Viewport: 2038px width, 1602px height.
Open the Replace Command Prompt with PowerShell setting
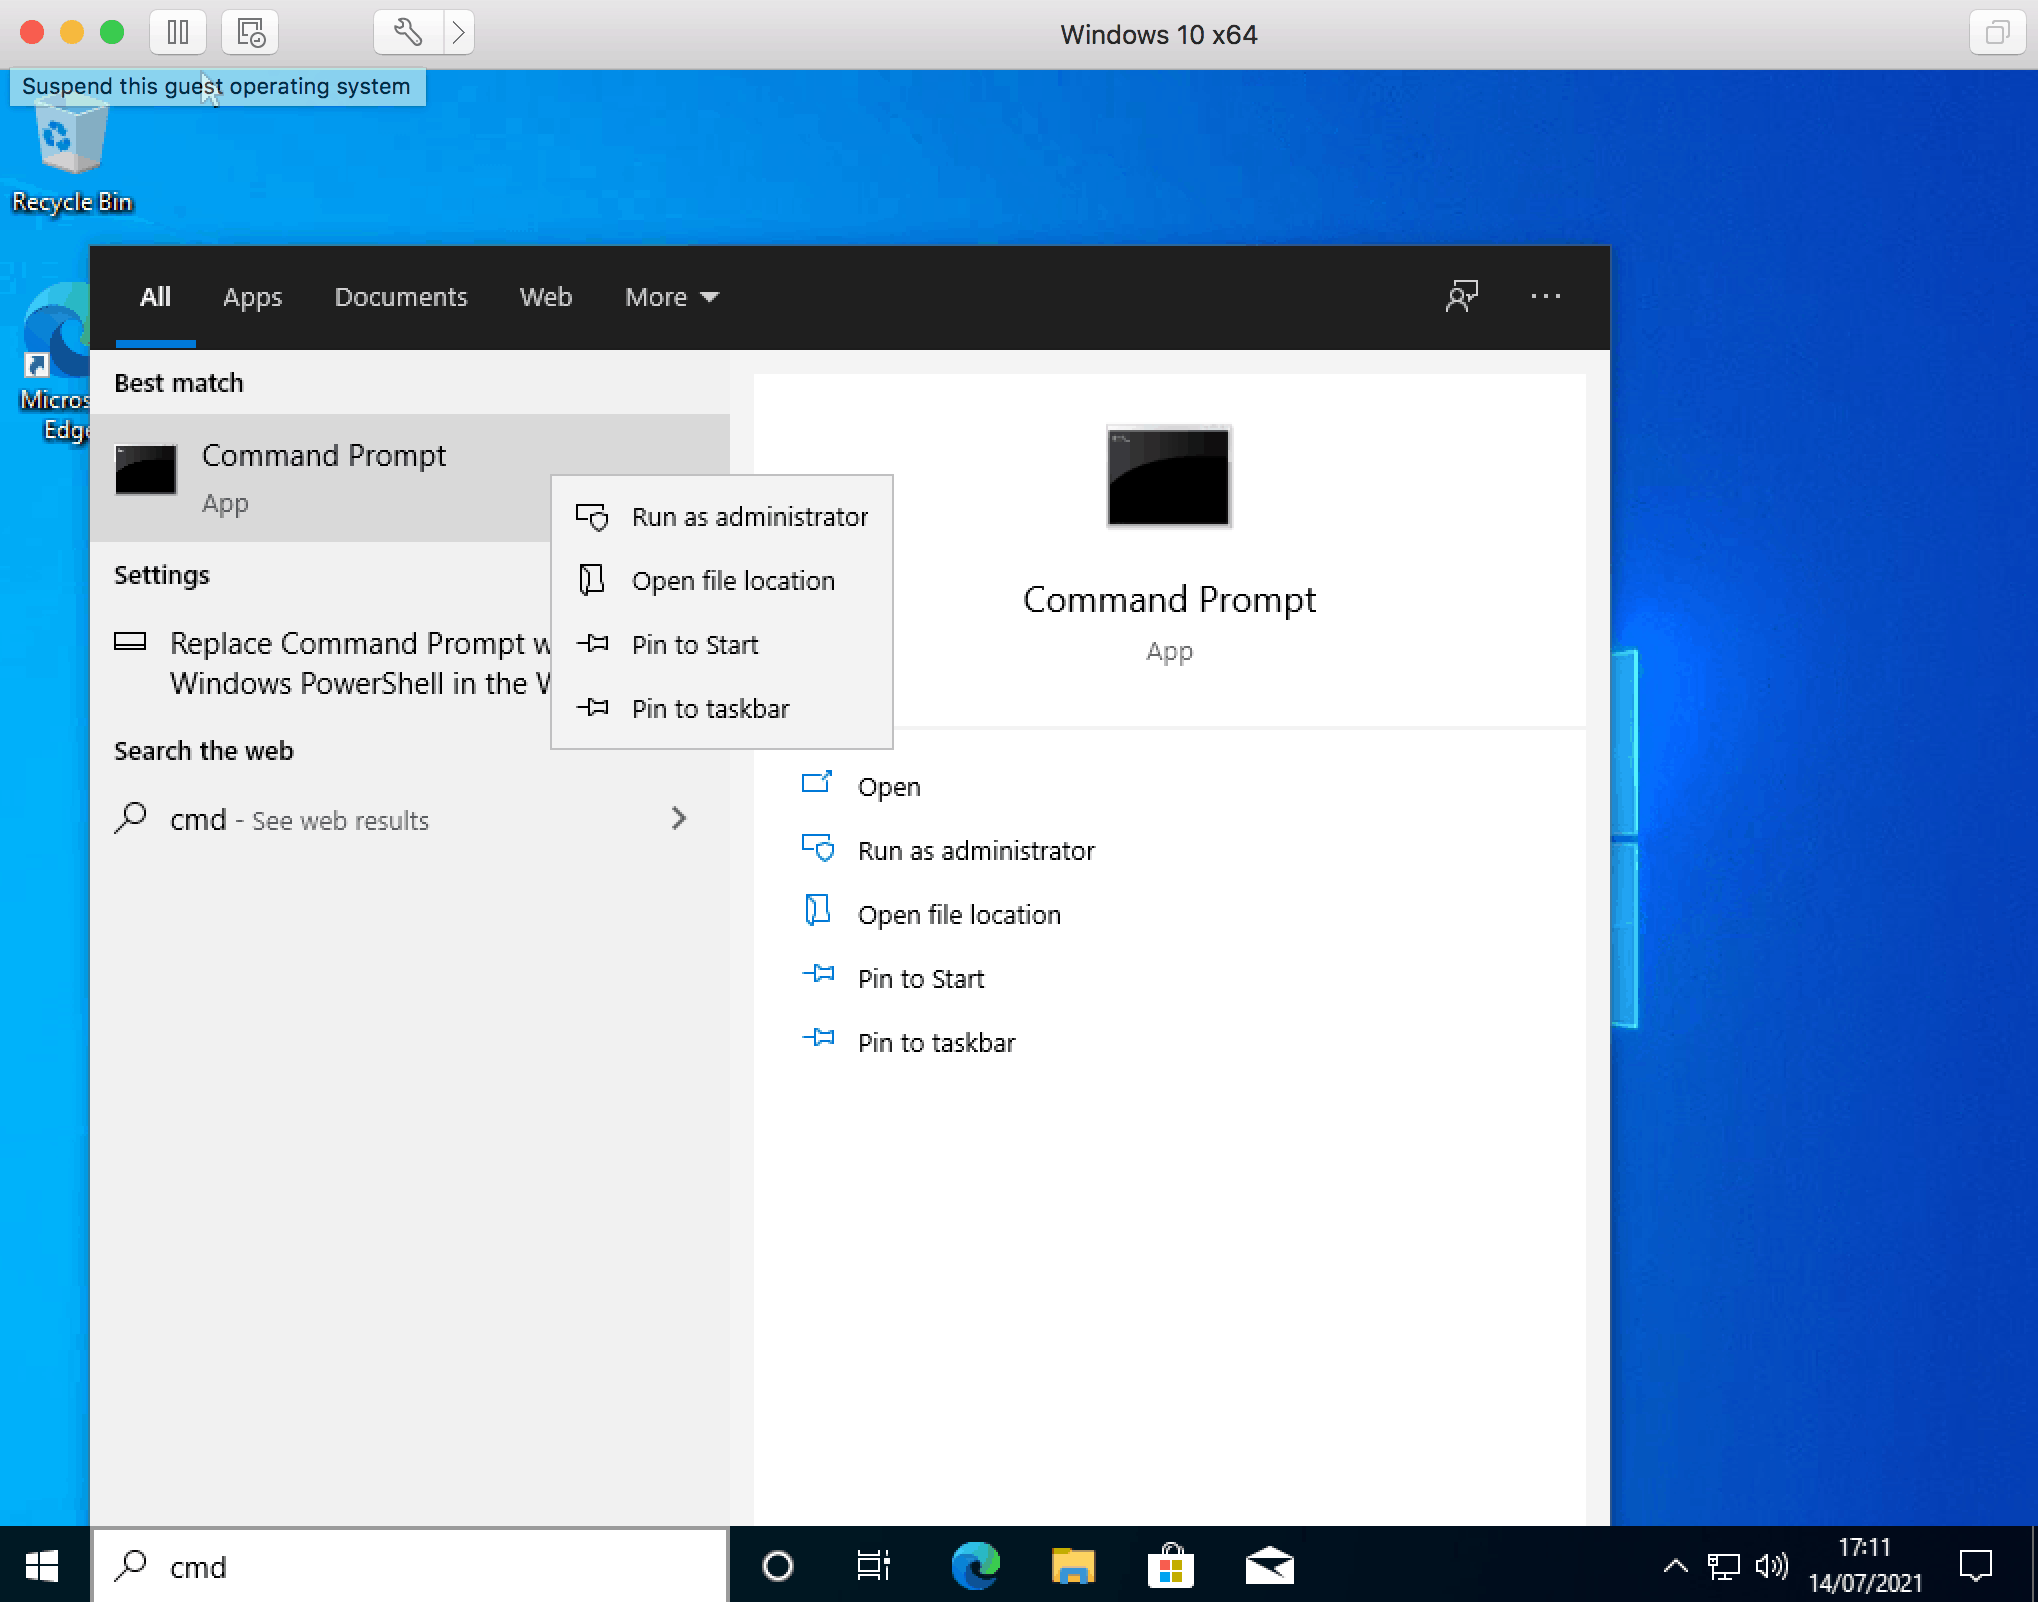(332, 663)
